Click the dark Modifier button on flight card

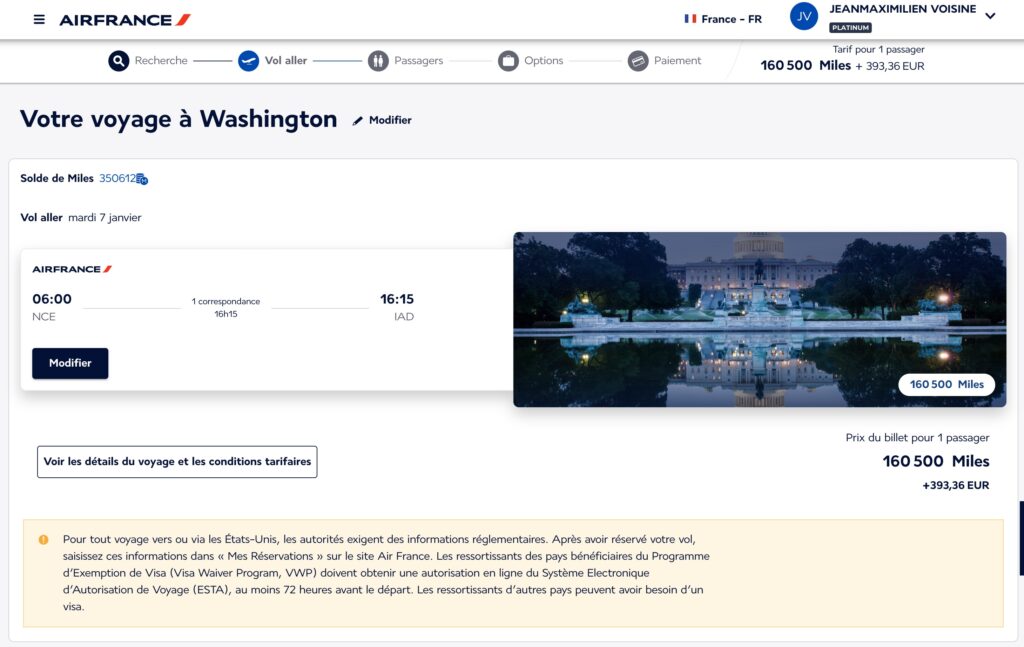coord(70,364)
